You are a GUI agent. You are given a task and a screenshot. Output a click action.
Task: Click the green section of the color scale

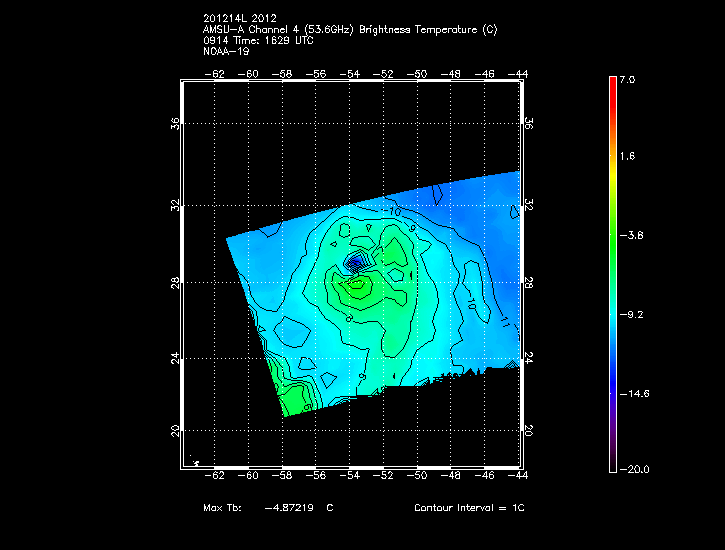point(613,236)
